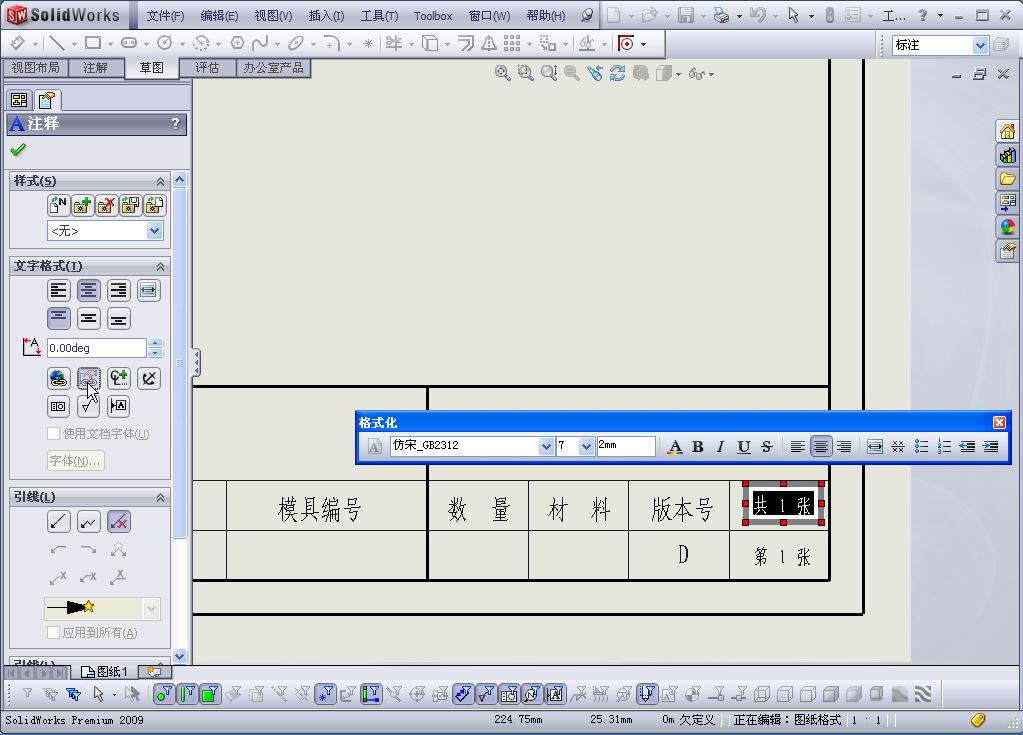The image size is (1023, 735).
Task: Open the 标注 layer dropdown
Action: coord(980,45)
